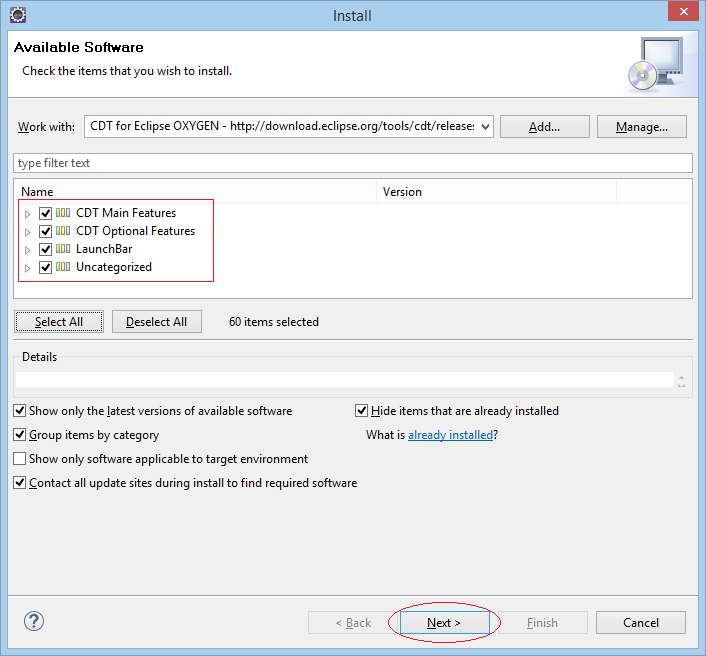Uncheck the CDT Main Features checkbox
Viewport: 706px width, 656px height.
(45, 213)
